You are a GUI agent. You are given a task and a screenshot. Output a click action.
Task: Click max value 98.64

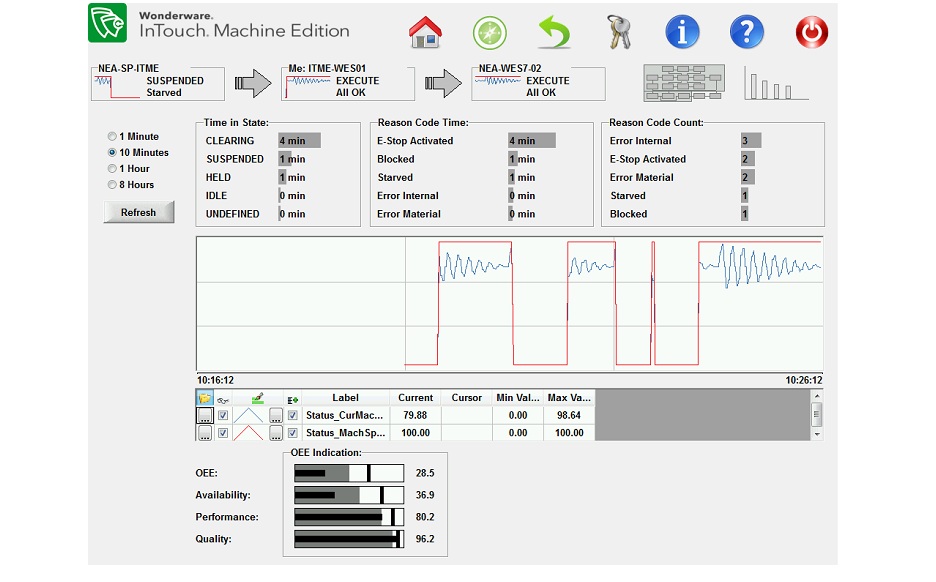[569, 415]
